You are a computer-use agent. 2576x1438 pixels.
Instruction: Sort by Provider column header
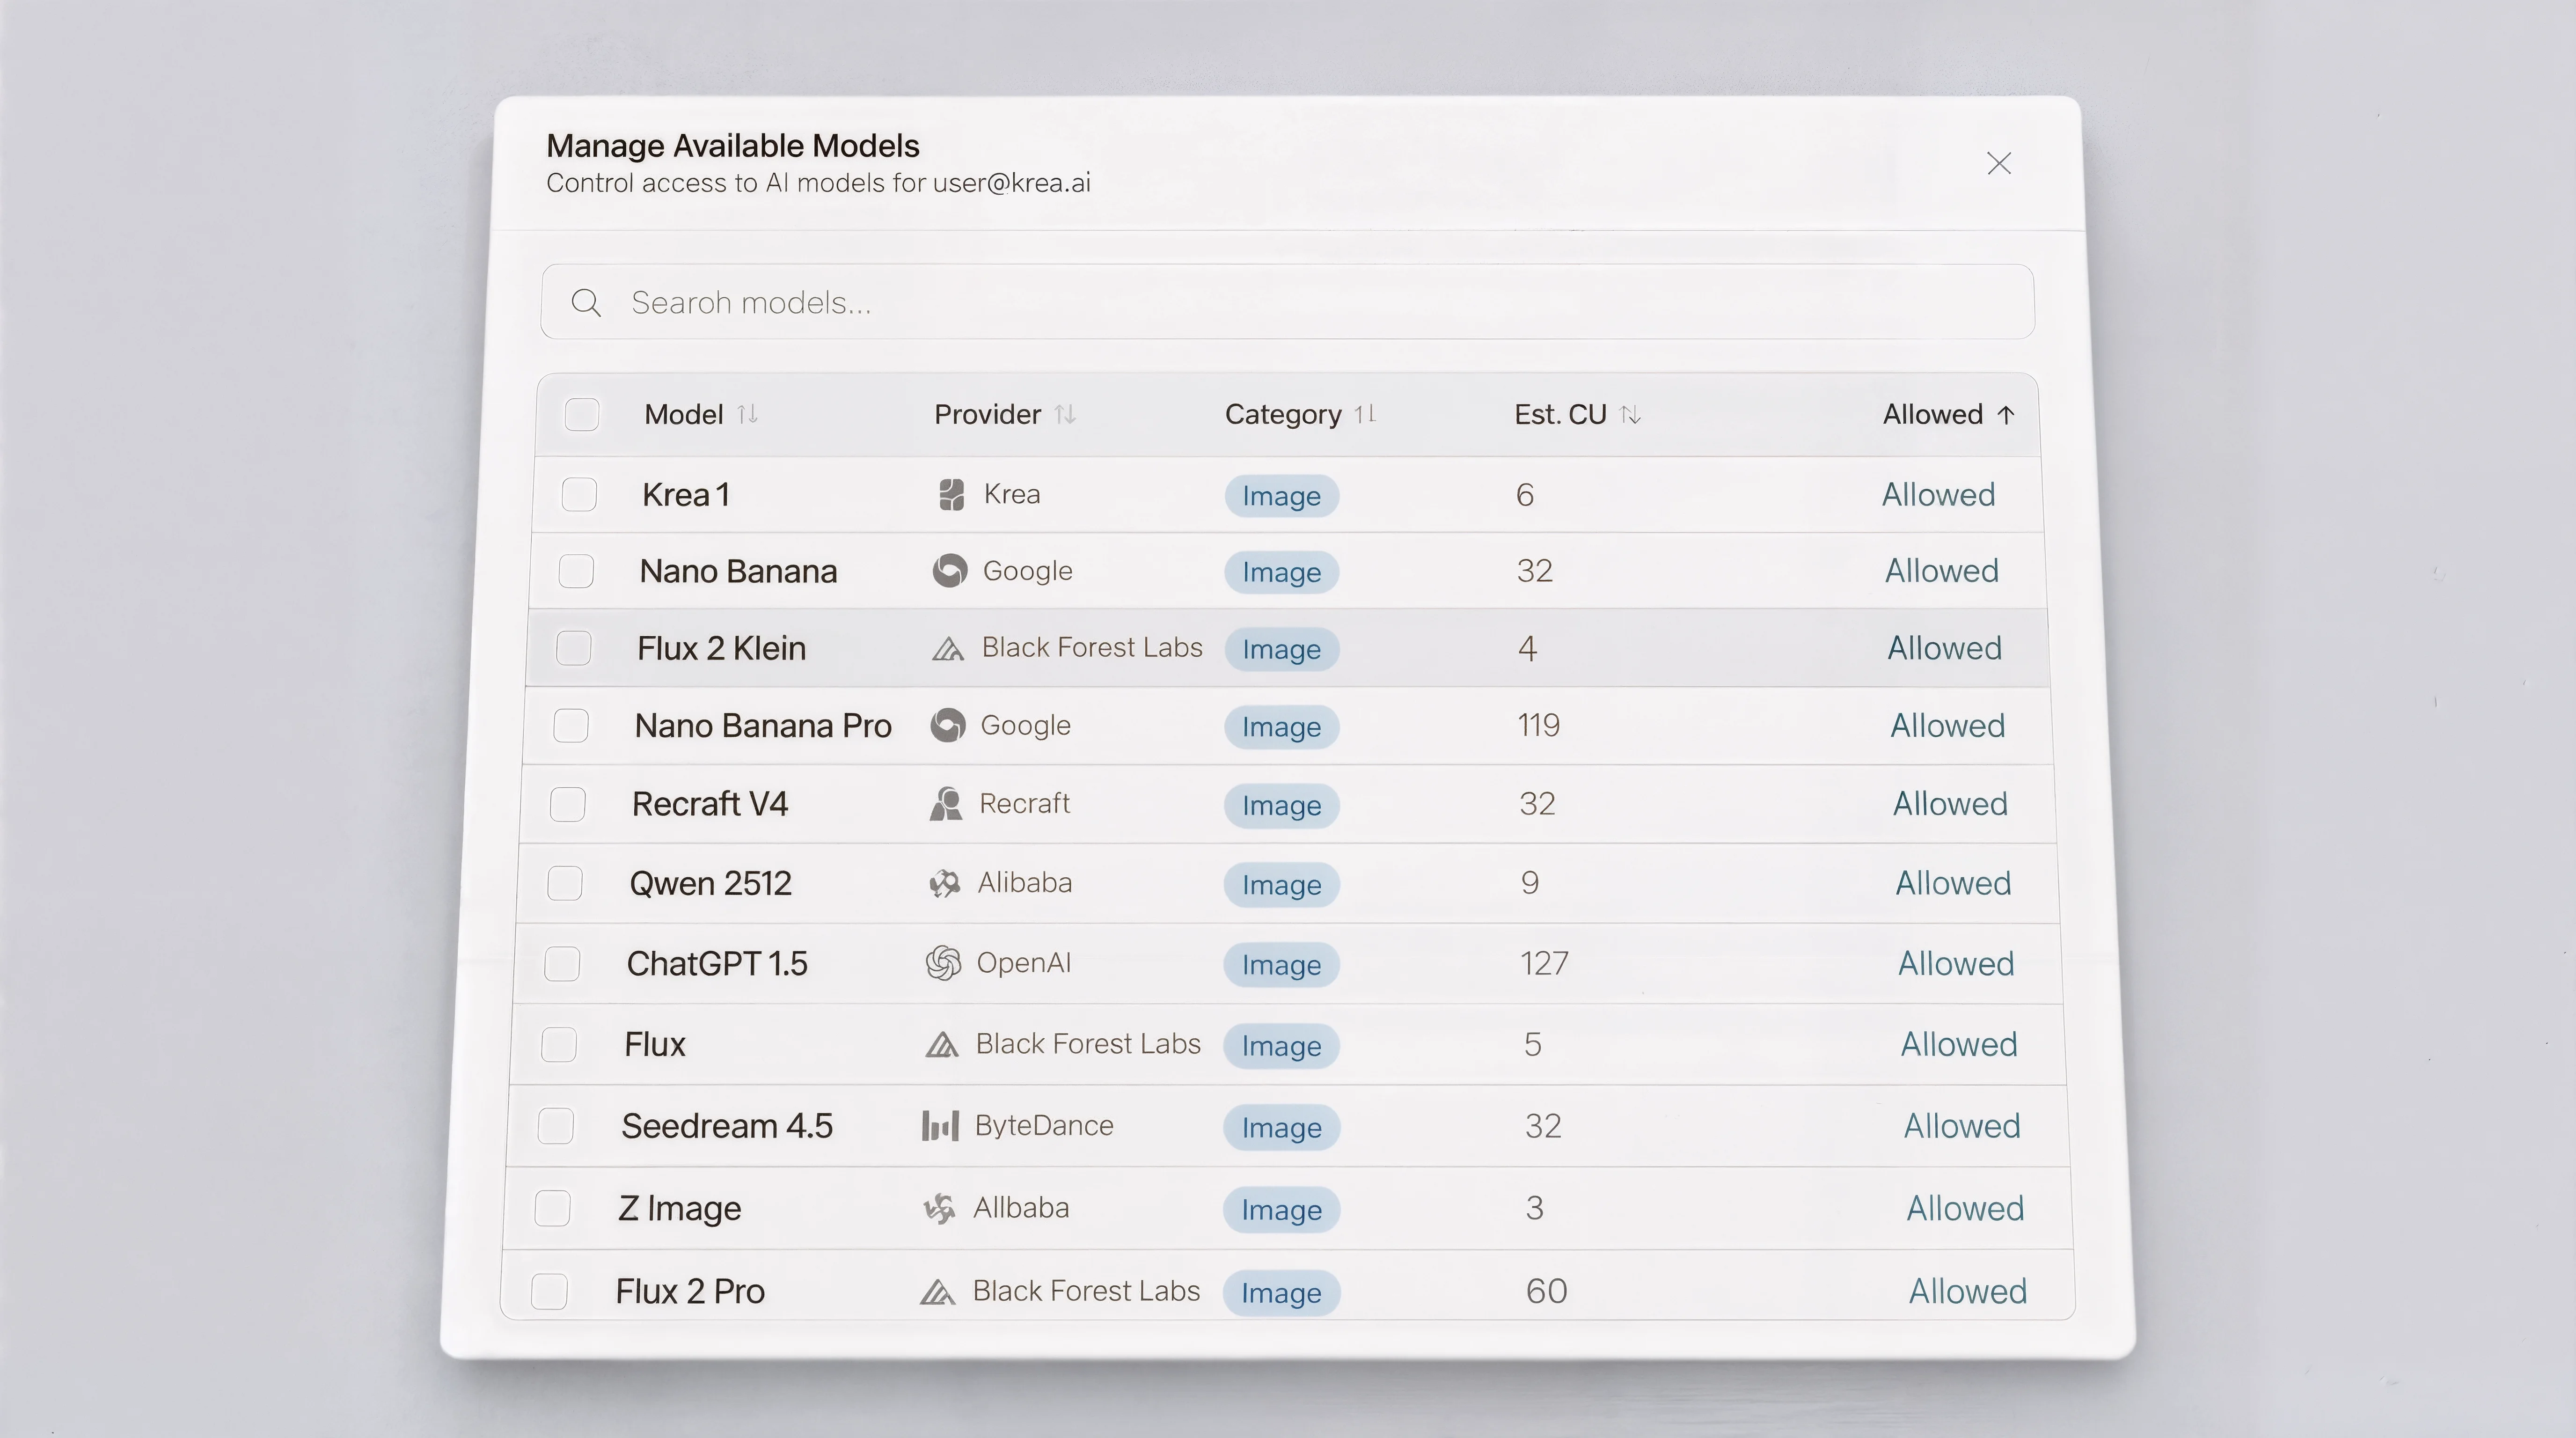coord(1005,415)
